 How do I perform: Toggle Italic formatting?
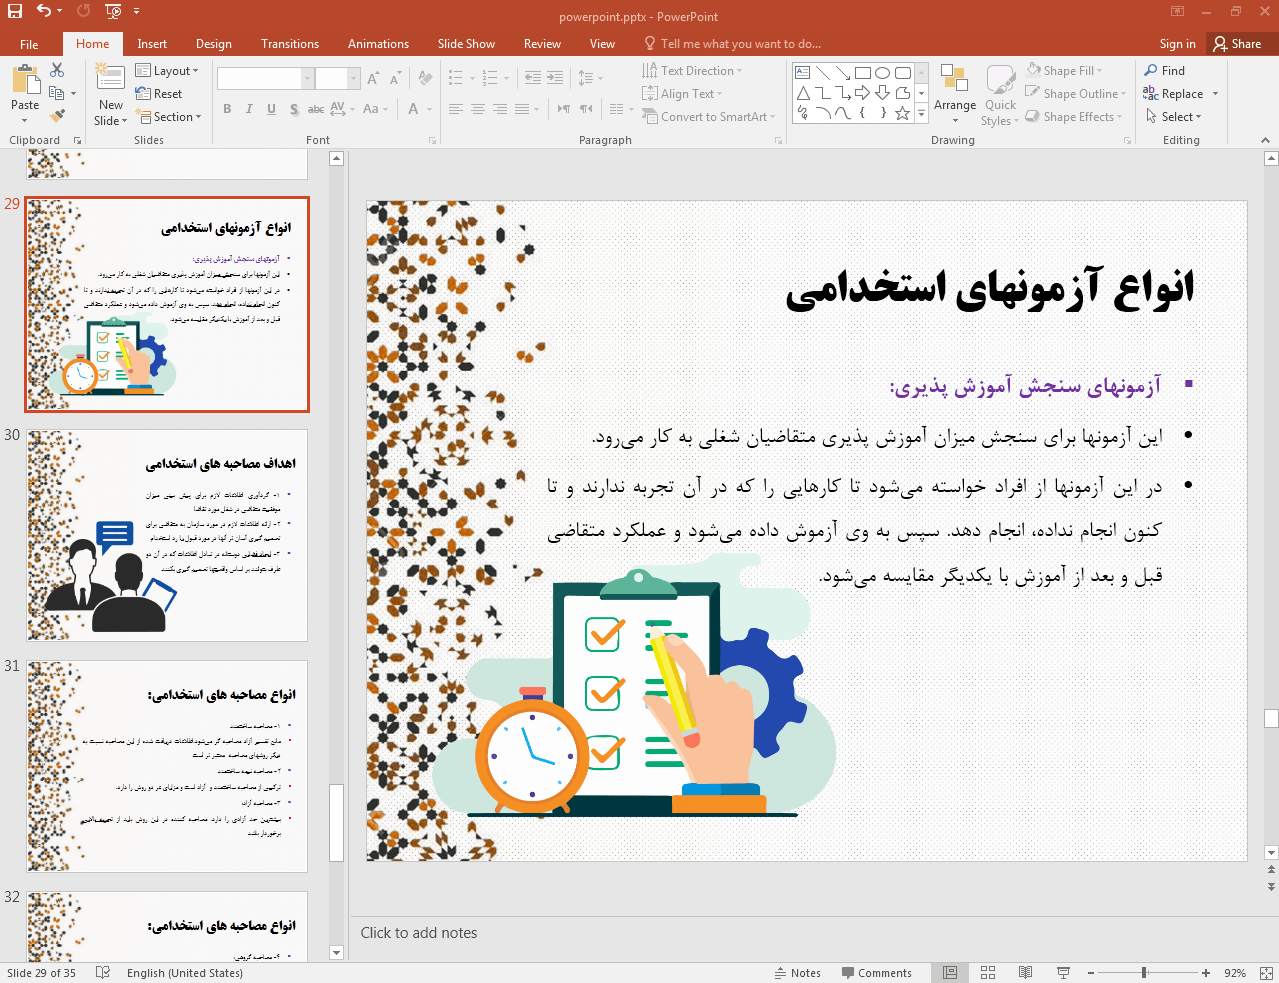249,109
